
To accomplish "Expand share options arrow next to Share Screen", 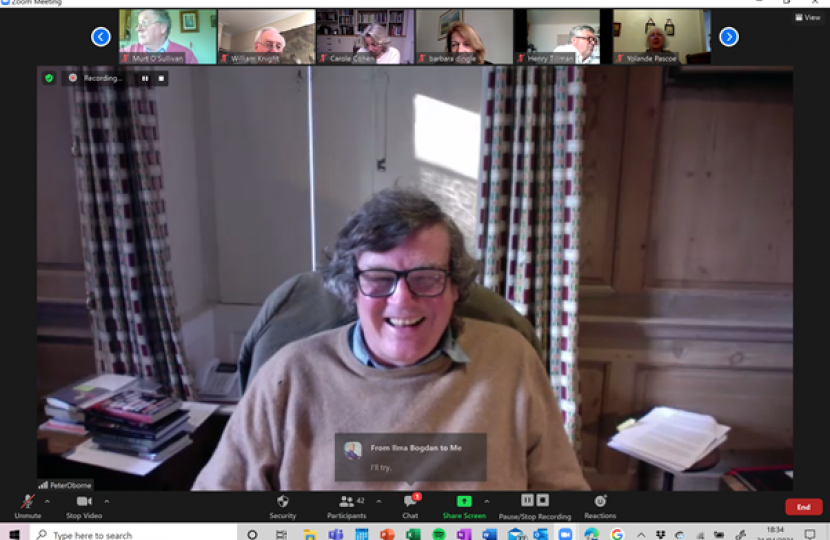I will pyautogui.click(x=487, y=501).
